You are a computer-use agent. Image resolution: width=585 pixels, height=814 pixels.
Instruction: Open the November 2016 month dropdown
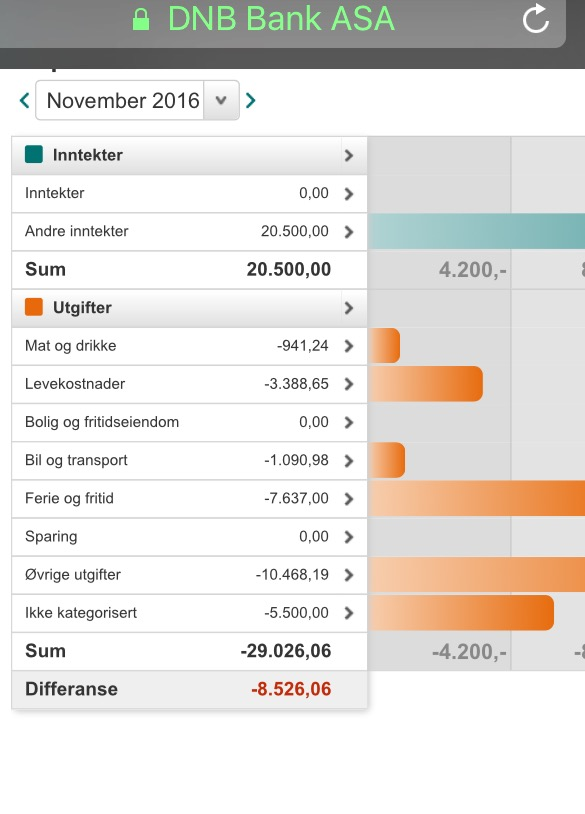tap(138, 100)
